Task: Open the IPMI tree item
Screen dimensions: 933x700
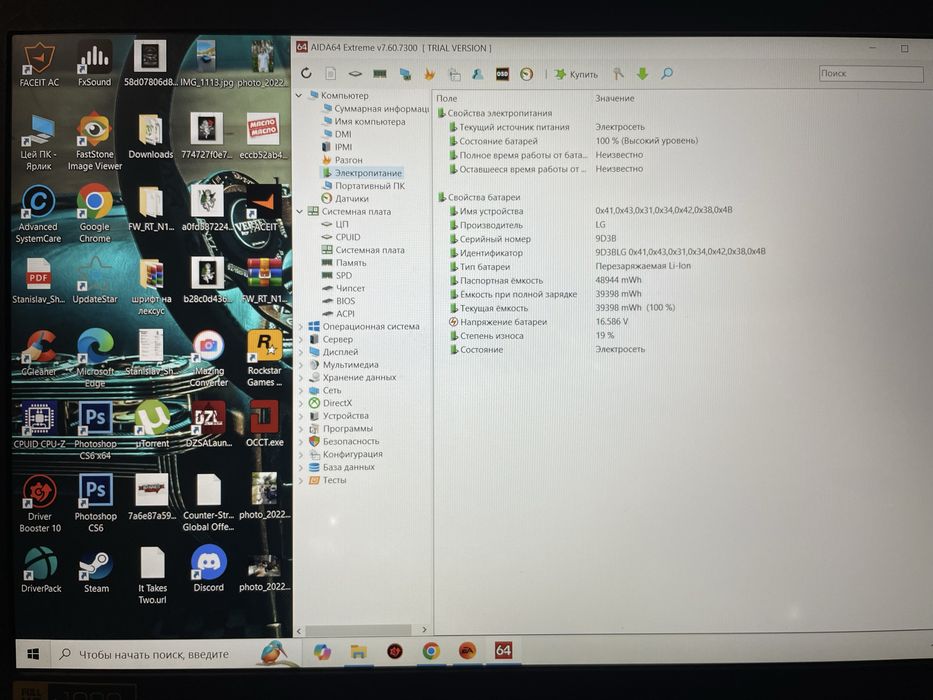Action: (337, 147)
